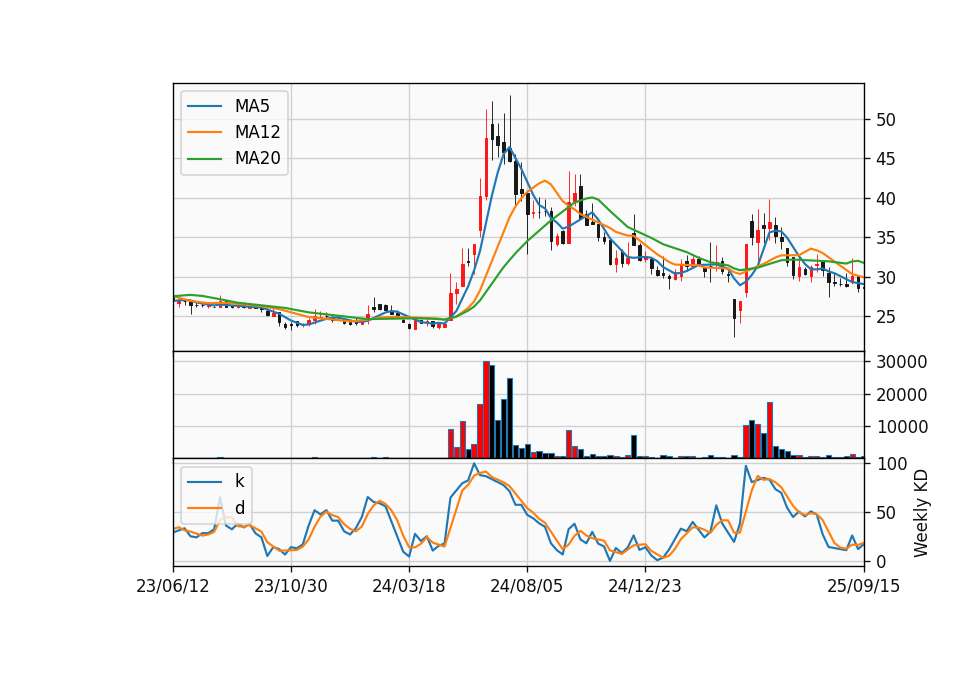The image size is (960, 690).
Task: Click the 24/12/23 date axis label
Action: click(x=645, y=586)
